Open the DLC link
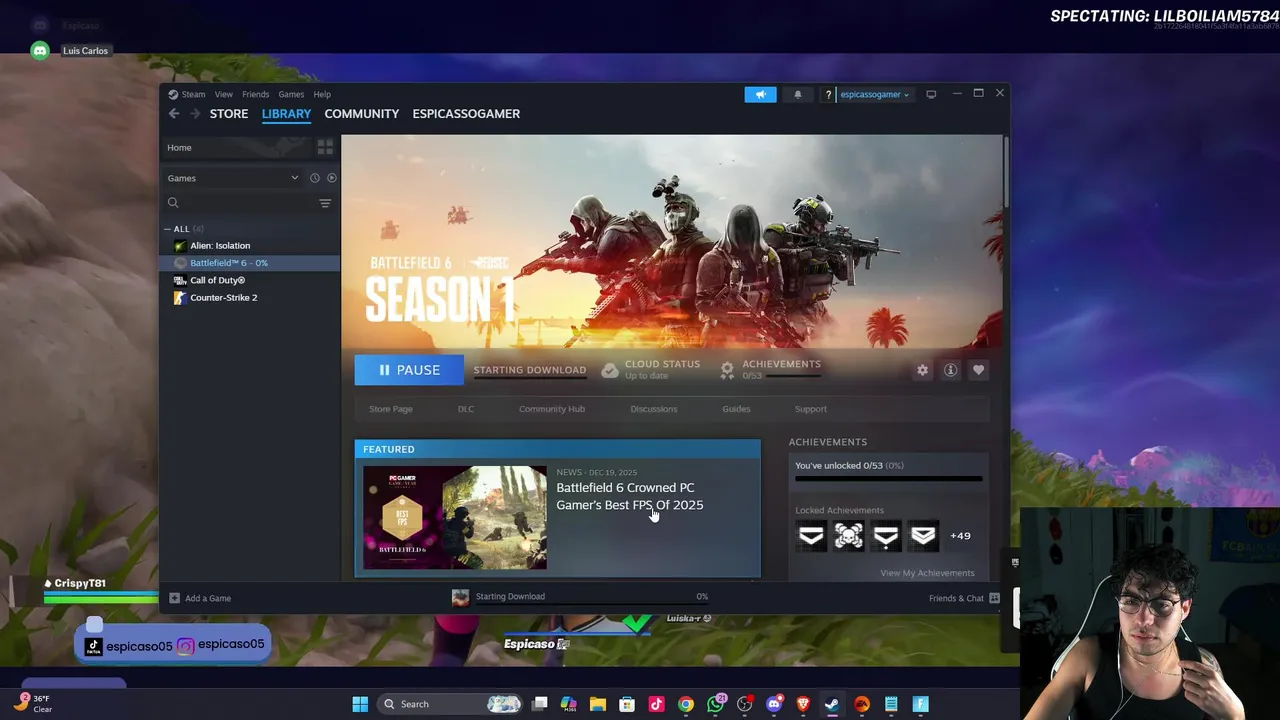Image resolution: width=1280 pixels, height=720 pixels. 466,409
